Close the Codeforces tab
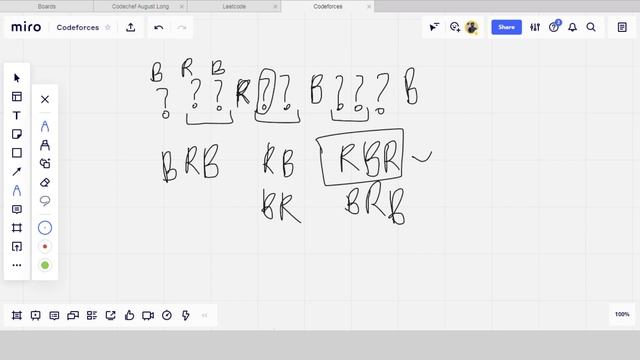The image size is (640, 360). point(369,7)
